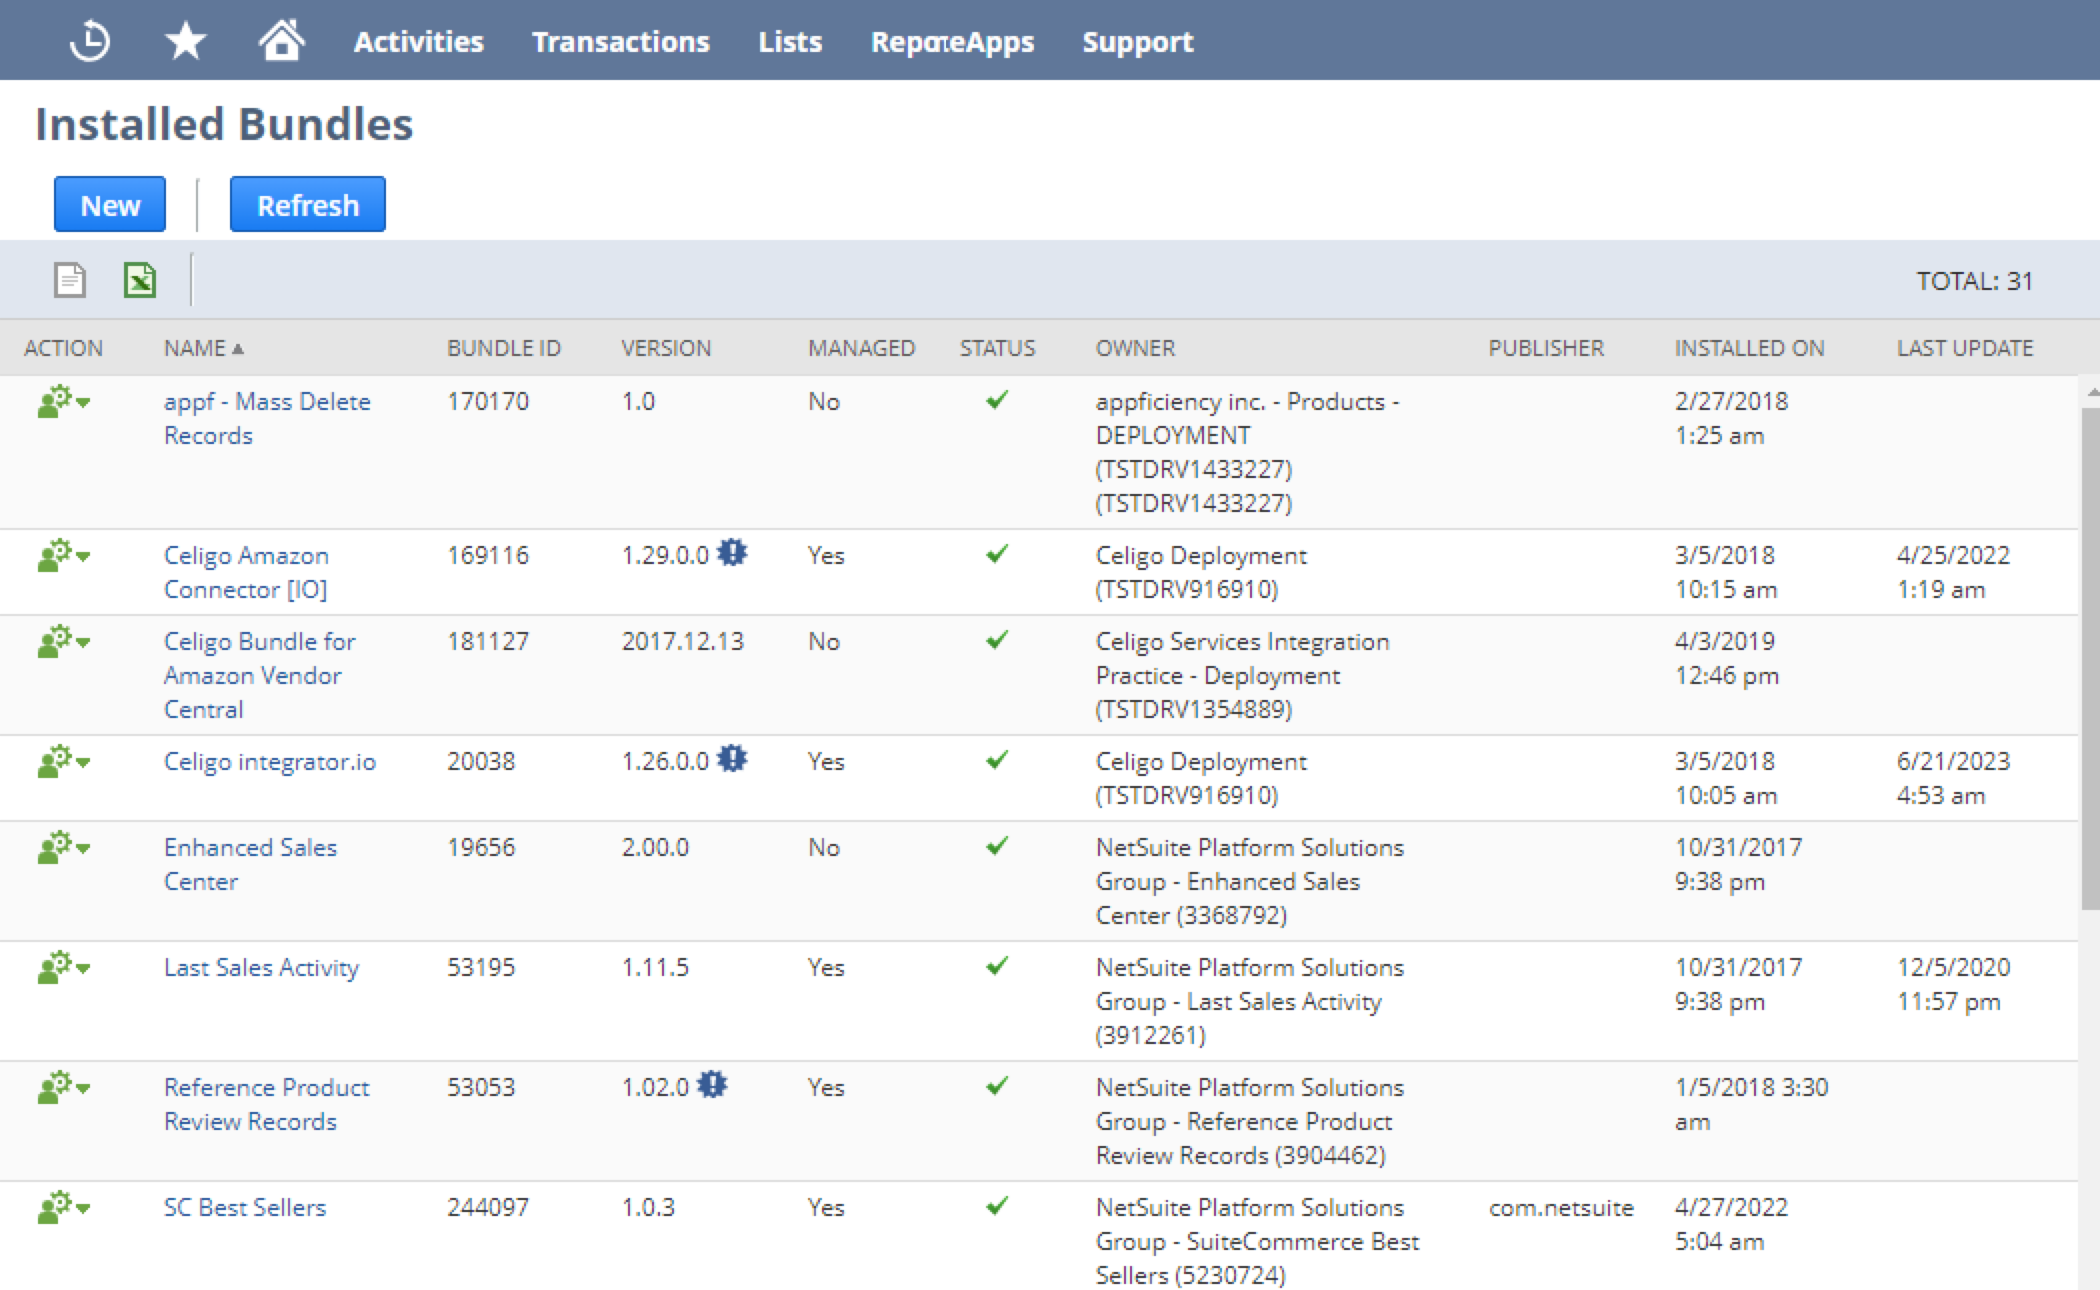The image size is (2100, 1290).
Task: Open Enhanced Sales Center bundle link
Action: (x=250, y=864)
